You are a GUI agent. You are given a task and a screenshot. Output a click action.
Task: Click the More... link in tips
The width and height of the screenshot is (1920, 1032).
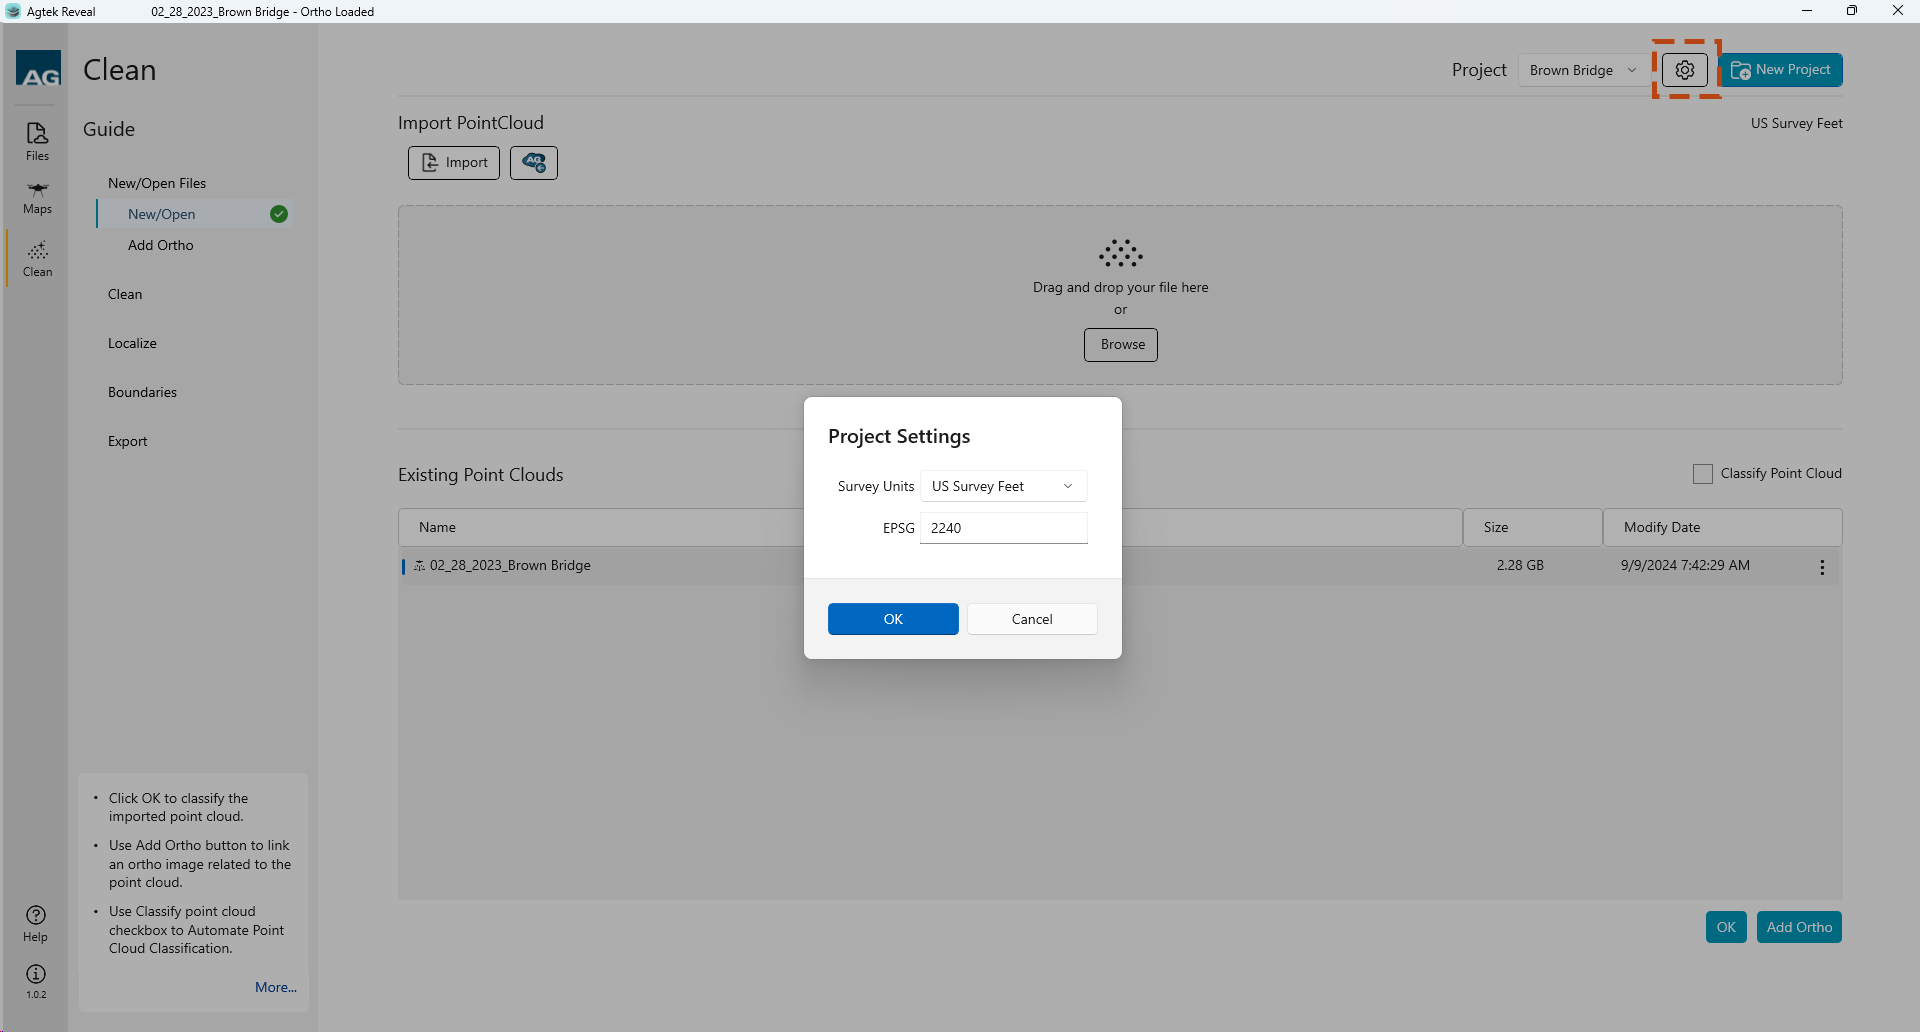[x=275, y=987]
